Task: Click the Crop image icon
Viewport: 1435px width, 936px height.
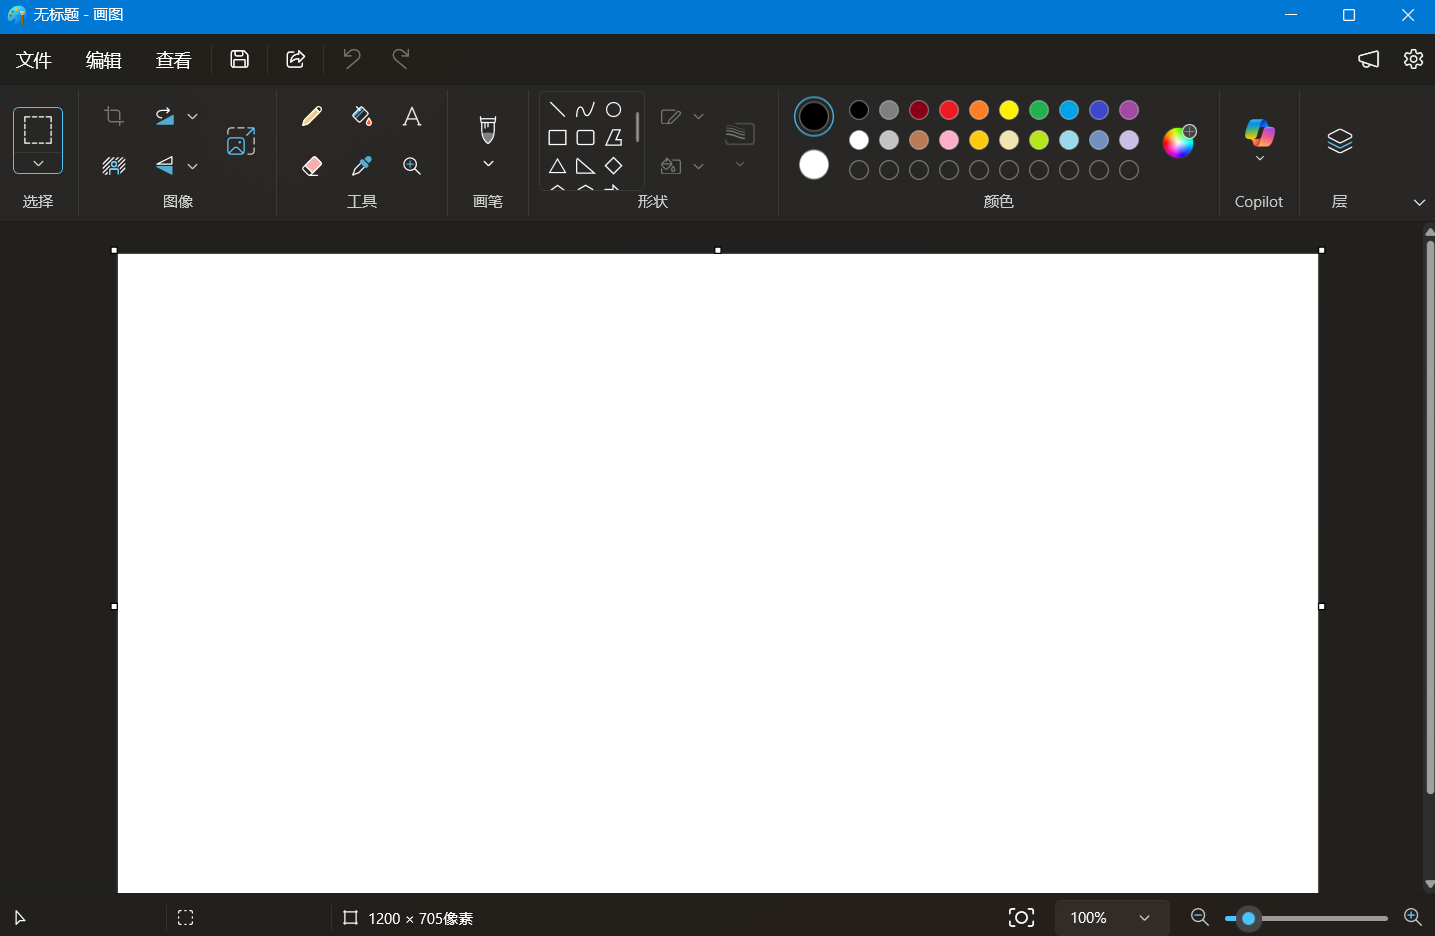Action: tap(114, 117)
